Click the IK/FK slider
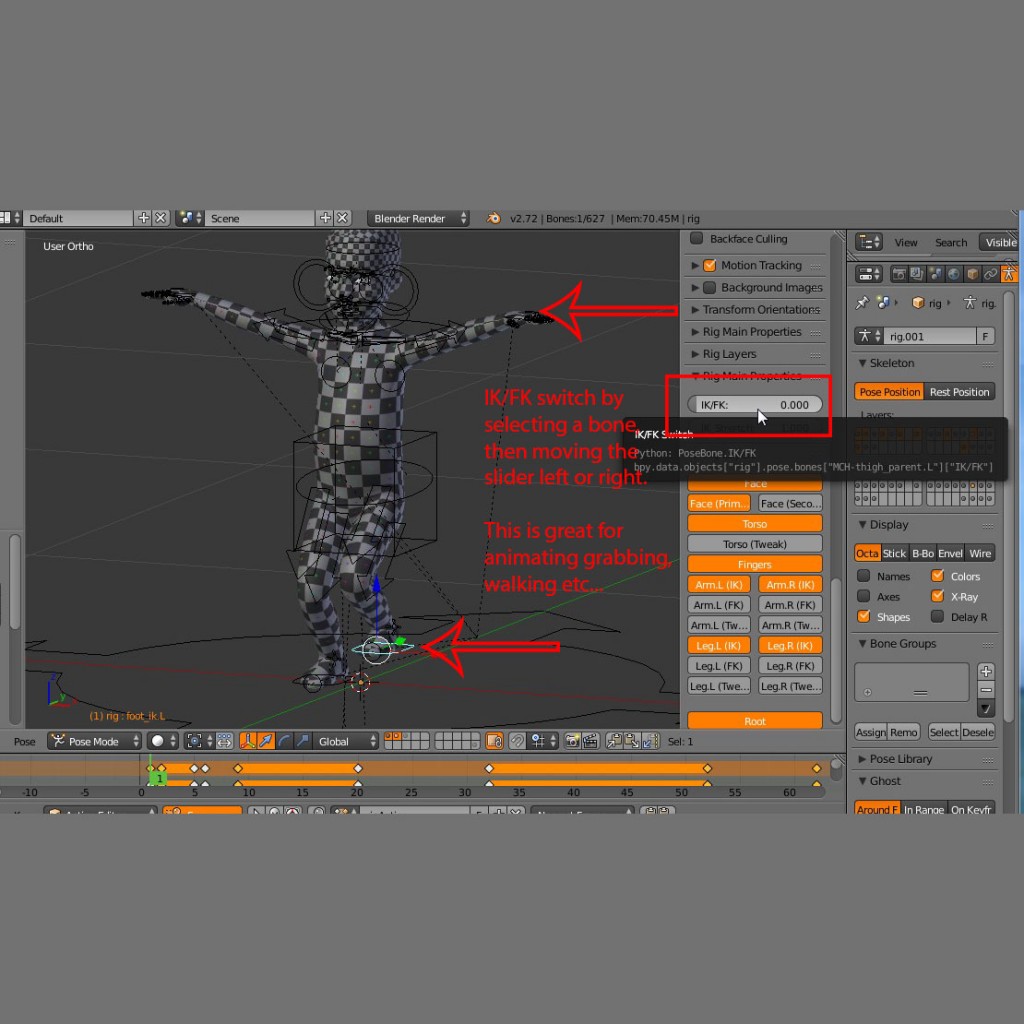The width and height of the screenshot is (1024, 1024). point(755,405)
